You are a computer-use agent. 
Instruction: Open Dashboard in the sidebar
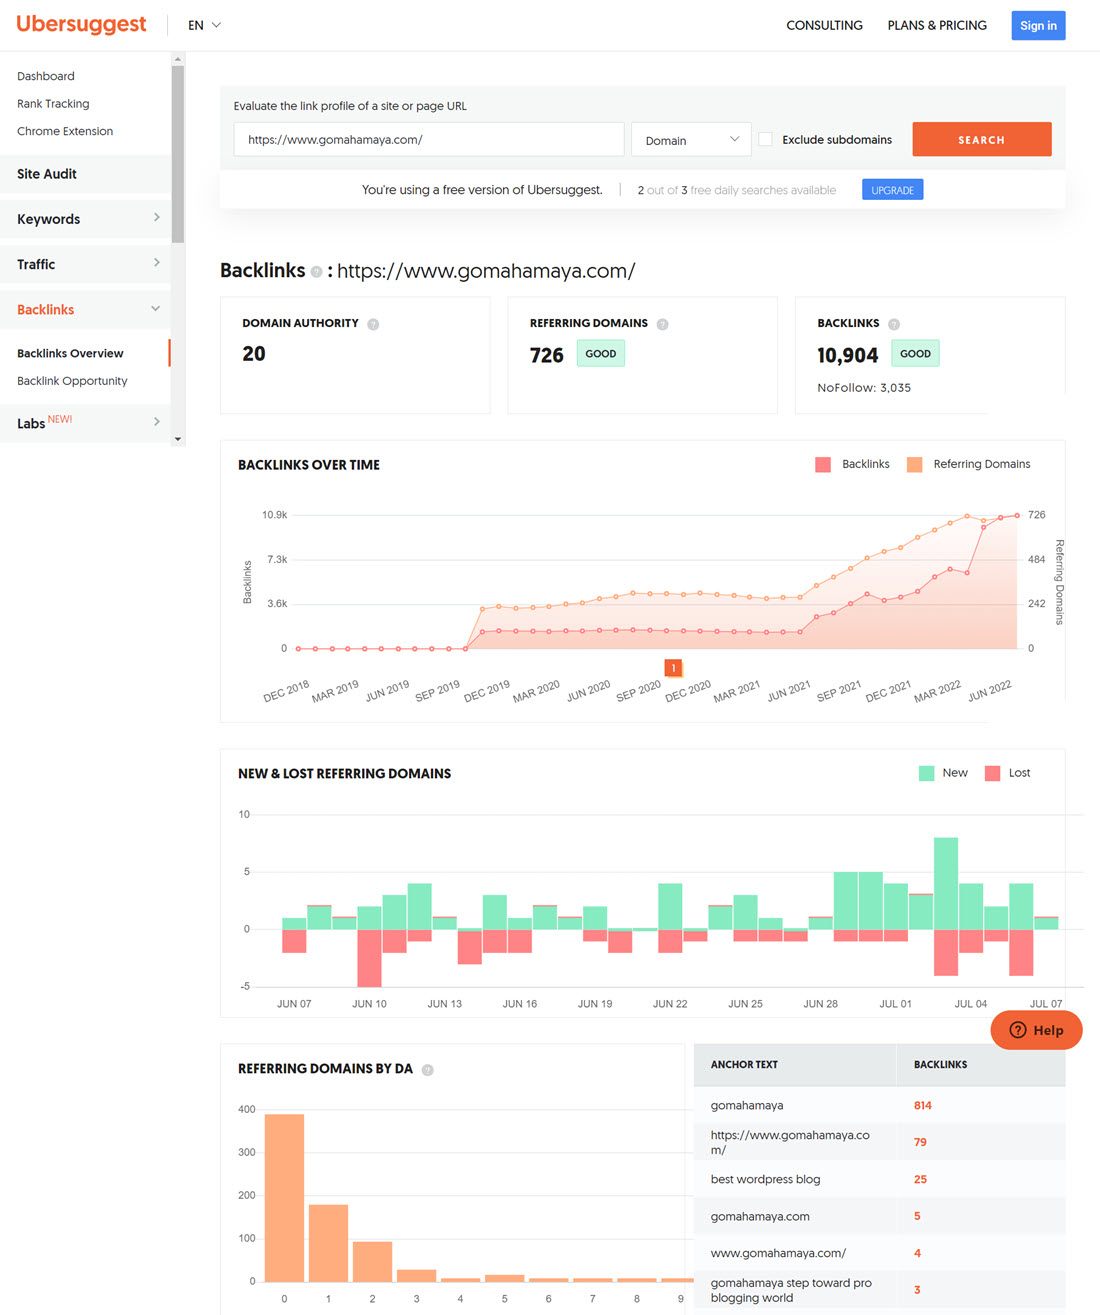pyautogui.click(x=46, y=76)
